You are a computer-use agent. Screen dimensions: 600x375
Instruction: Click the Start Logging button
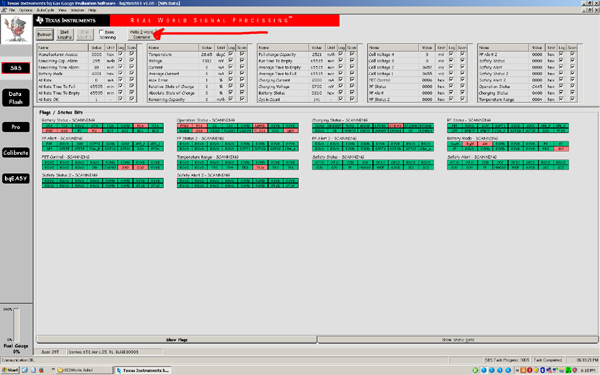(65, 35)
